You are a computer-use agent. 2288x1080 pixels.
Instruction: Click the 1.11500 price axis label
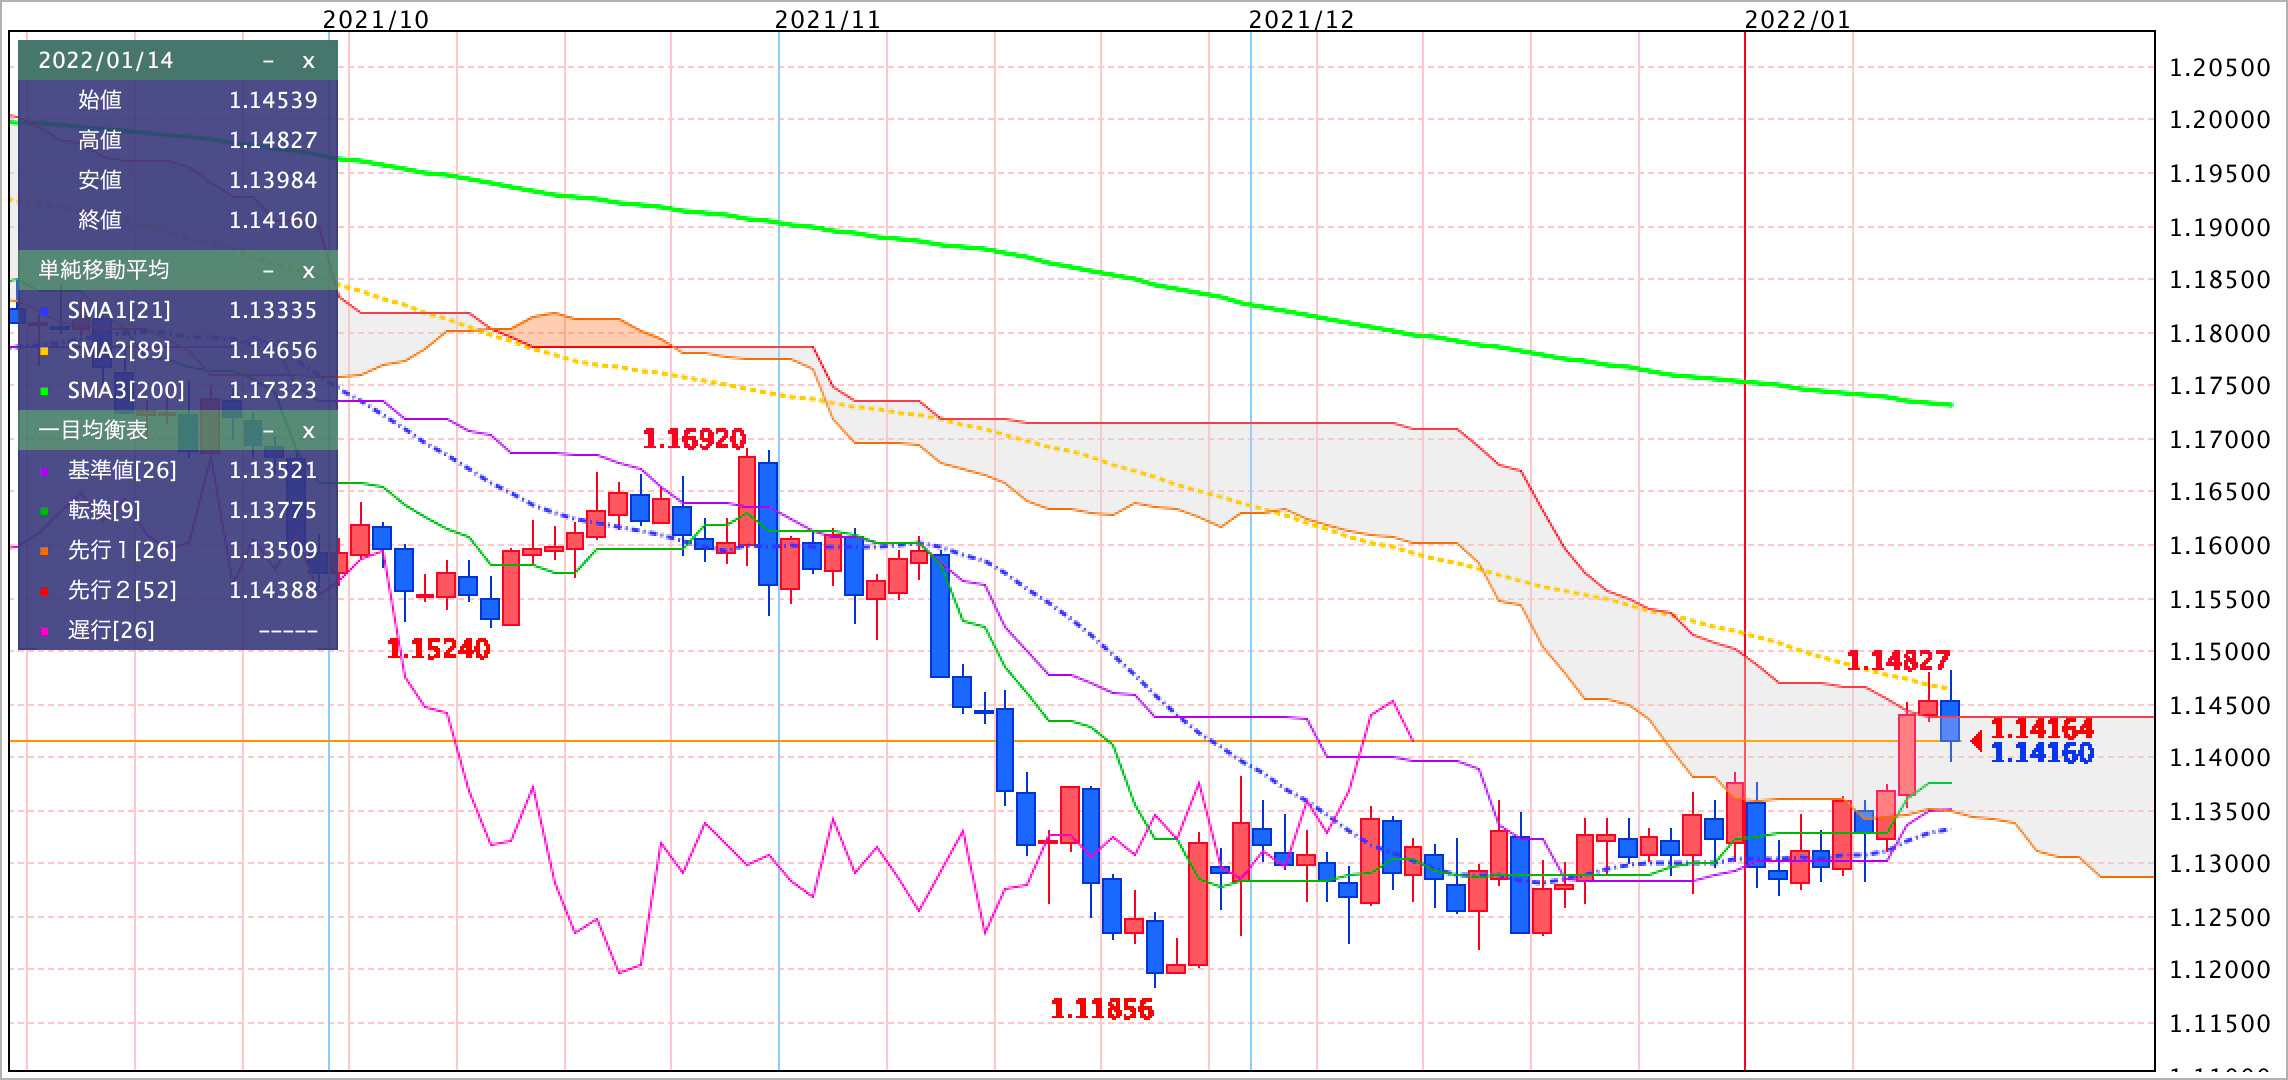click(2218, 1024)
